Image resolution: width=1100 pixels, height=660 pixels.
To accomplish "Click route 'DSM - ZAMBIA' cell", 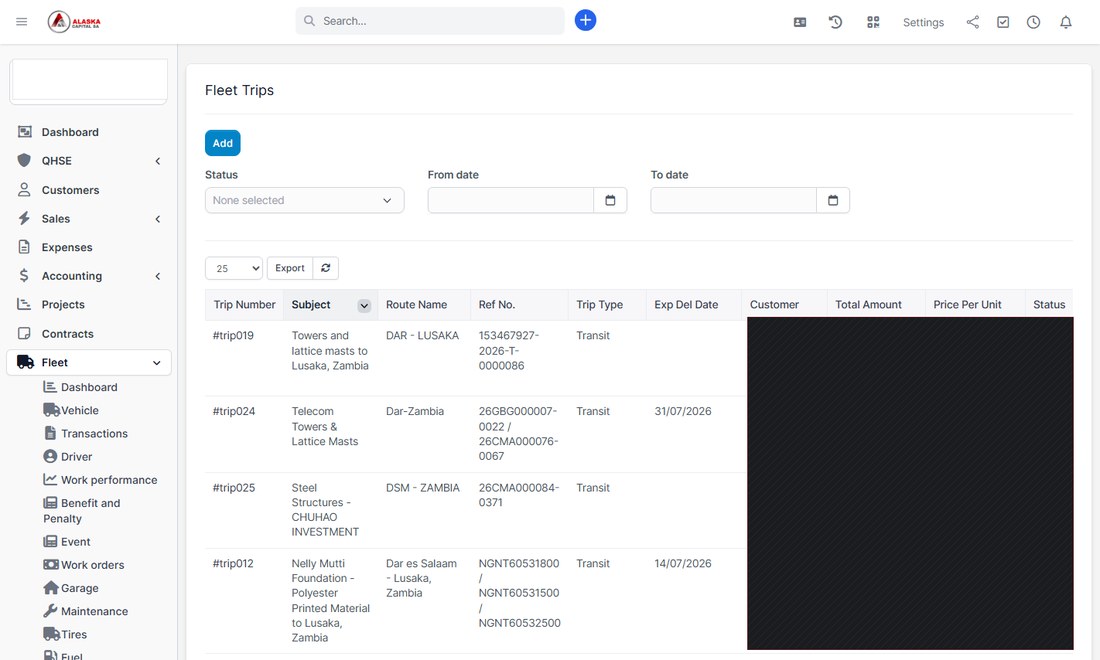I will pyautogui.click(x=423, y=487).
